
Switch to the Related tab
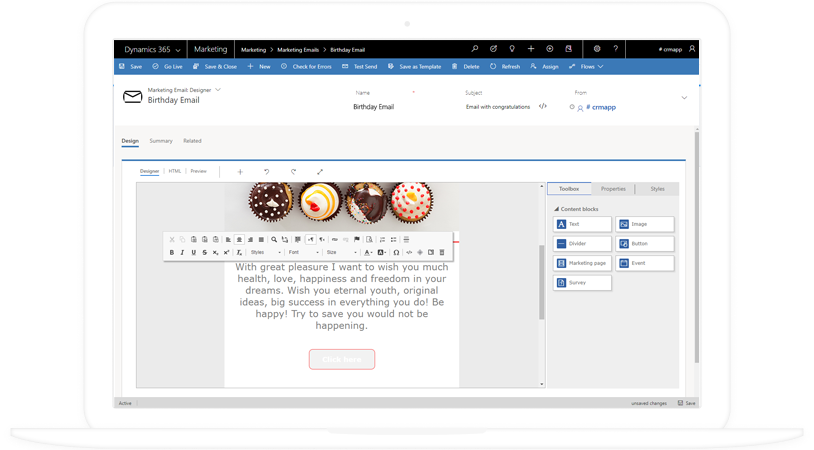point(192,141)
